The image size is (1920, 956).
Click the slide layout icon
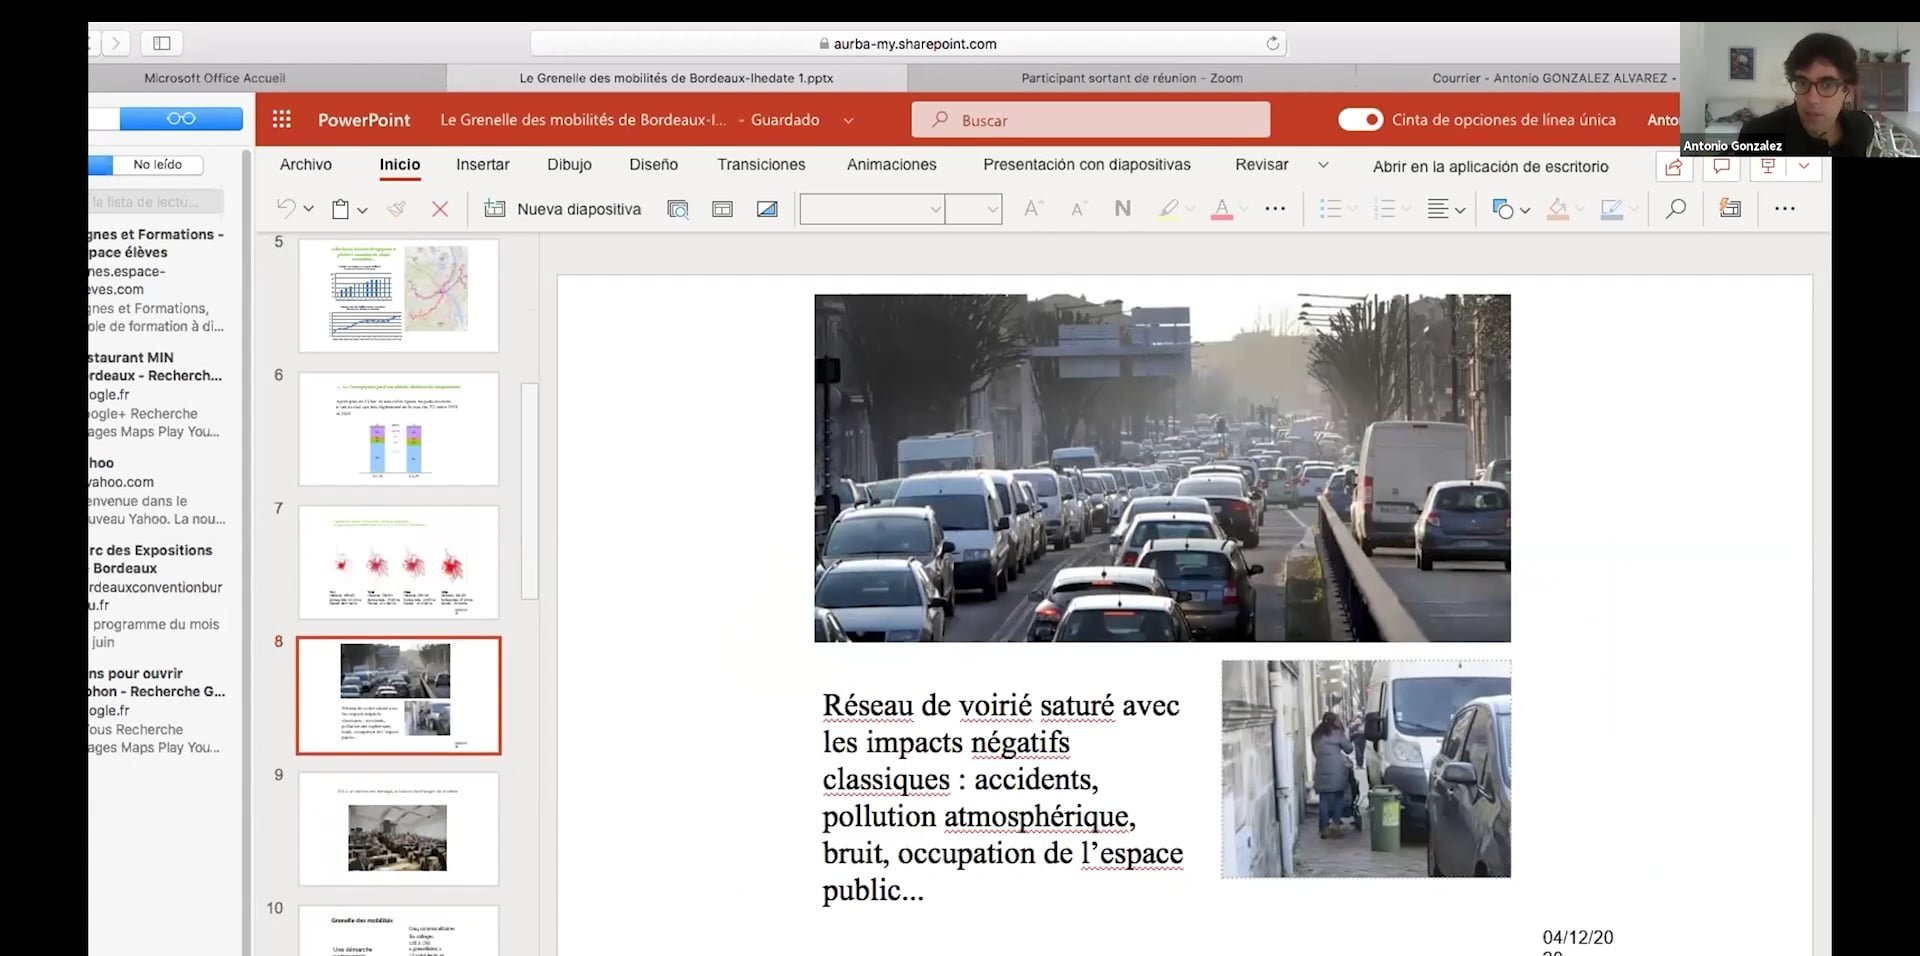pos(722,209)
